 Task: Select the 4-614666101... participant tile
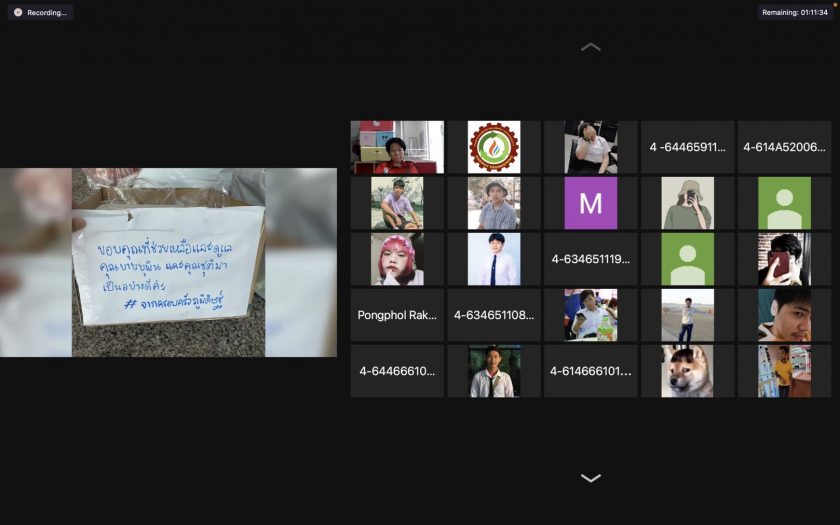pos(590,371)
